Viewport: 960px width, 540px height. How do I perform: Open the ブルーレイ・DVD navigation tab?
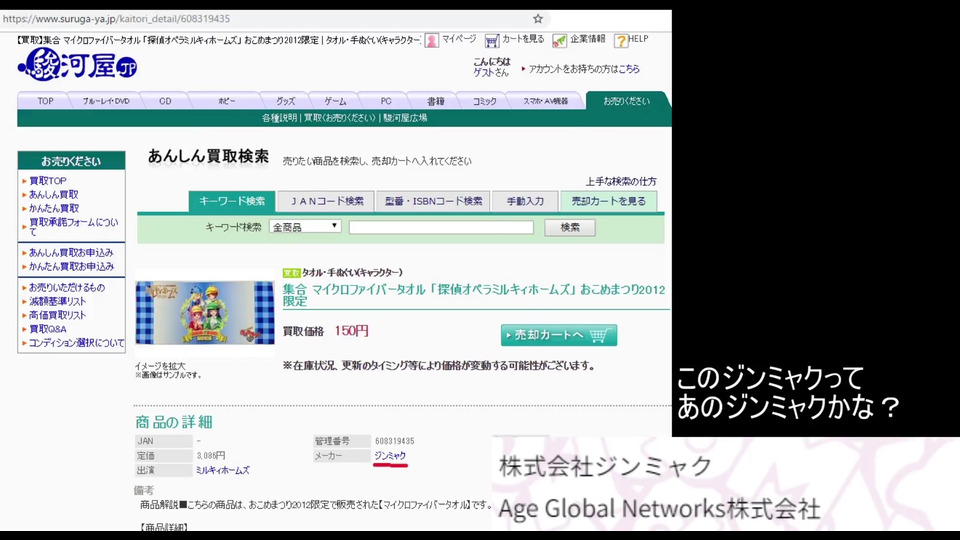point(106,101)
